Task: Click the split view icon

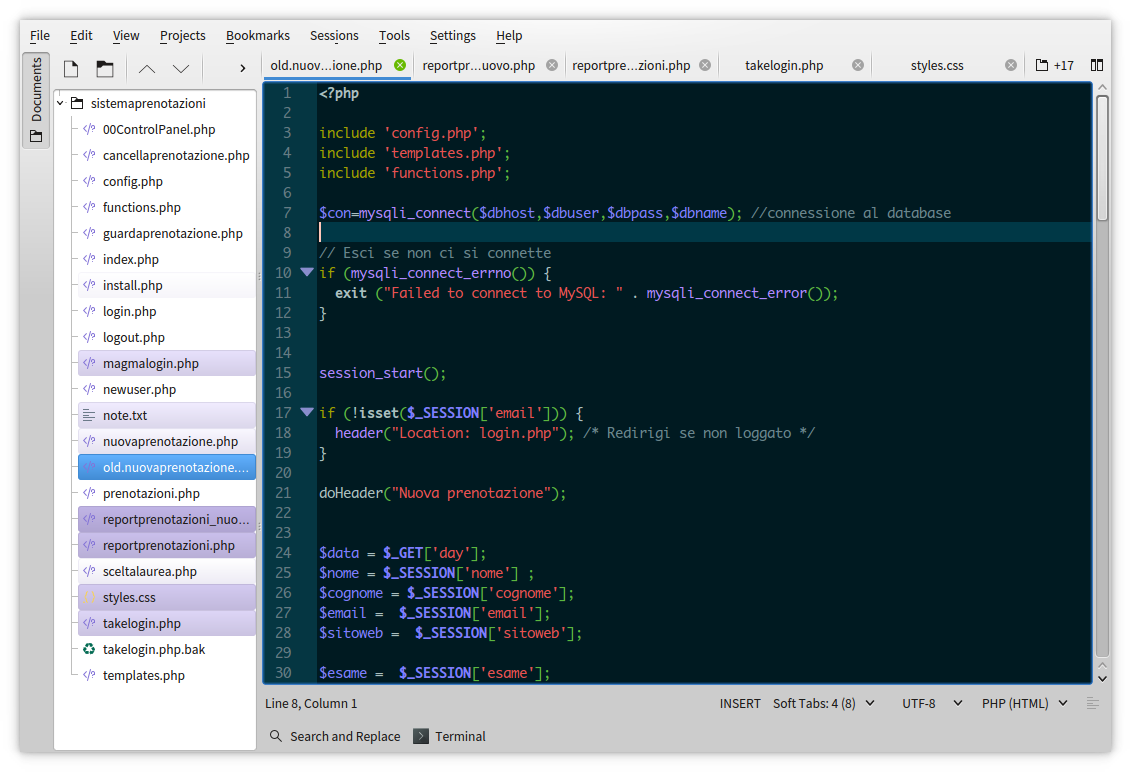Action: tap(1096, 66)
